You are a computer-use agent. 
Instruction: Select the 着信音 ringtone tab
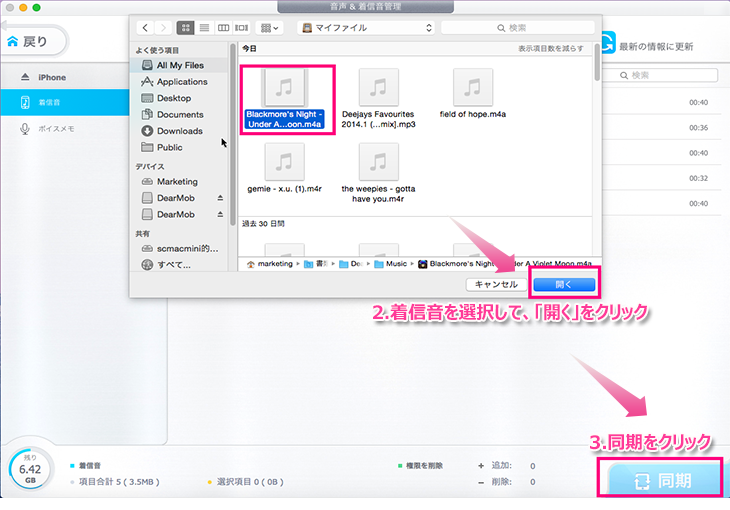[65, 102]
